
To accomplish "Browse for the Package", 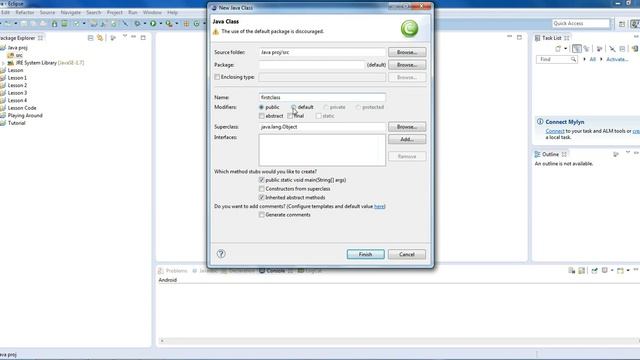I will click(x=407, y=65).
